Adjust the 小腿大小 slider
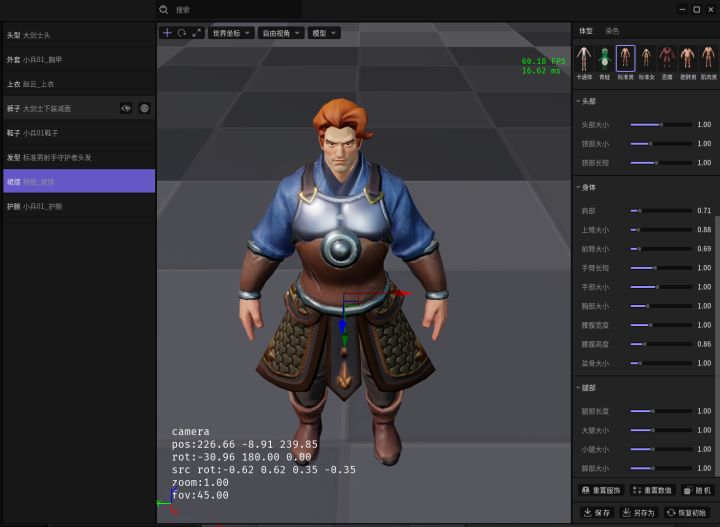Image resolution: width=720 pixels, height=527 pixels. click(661, 449)
